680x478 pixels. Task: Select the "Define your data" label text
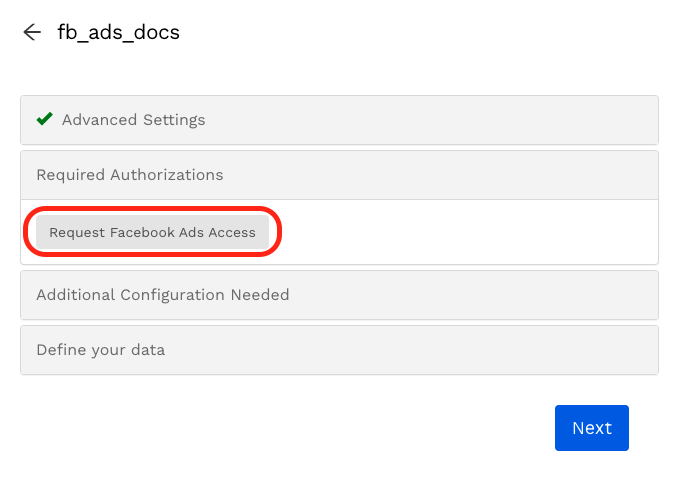tap(100, 350)
